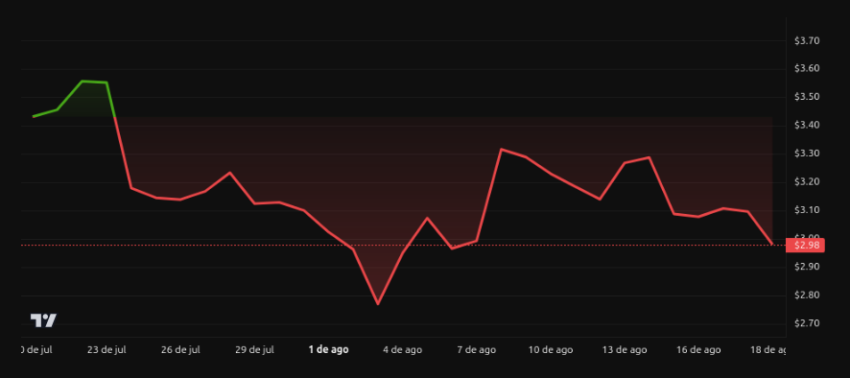
Task: Click the $3.50 price axis label
Action: click(x=807, y=97)
